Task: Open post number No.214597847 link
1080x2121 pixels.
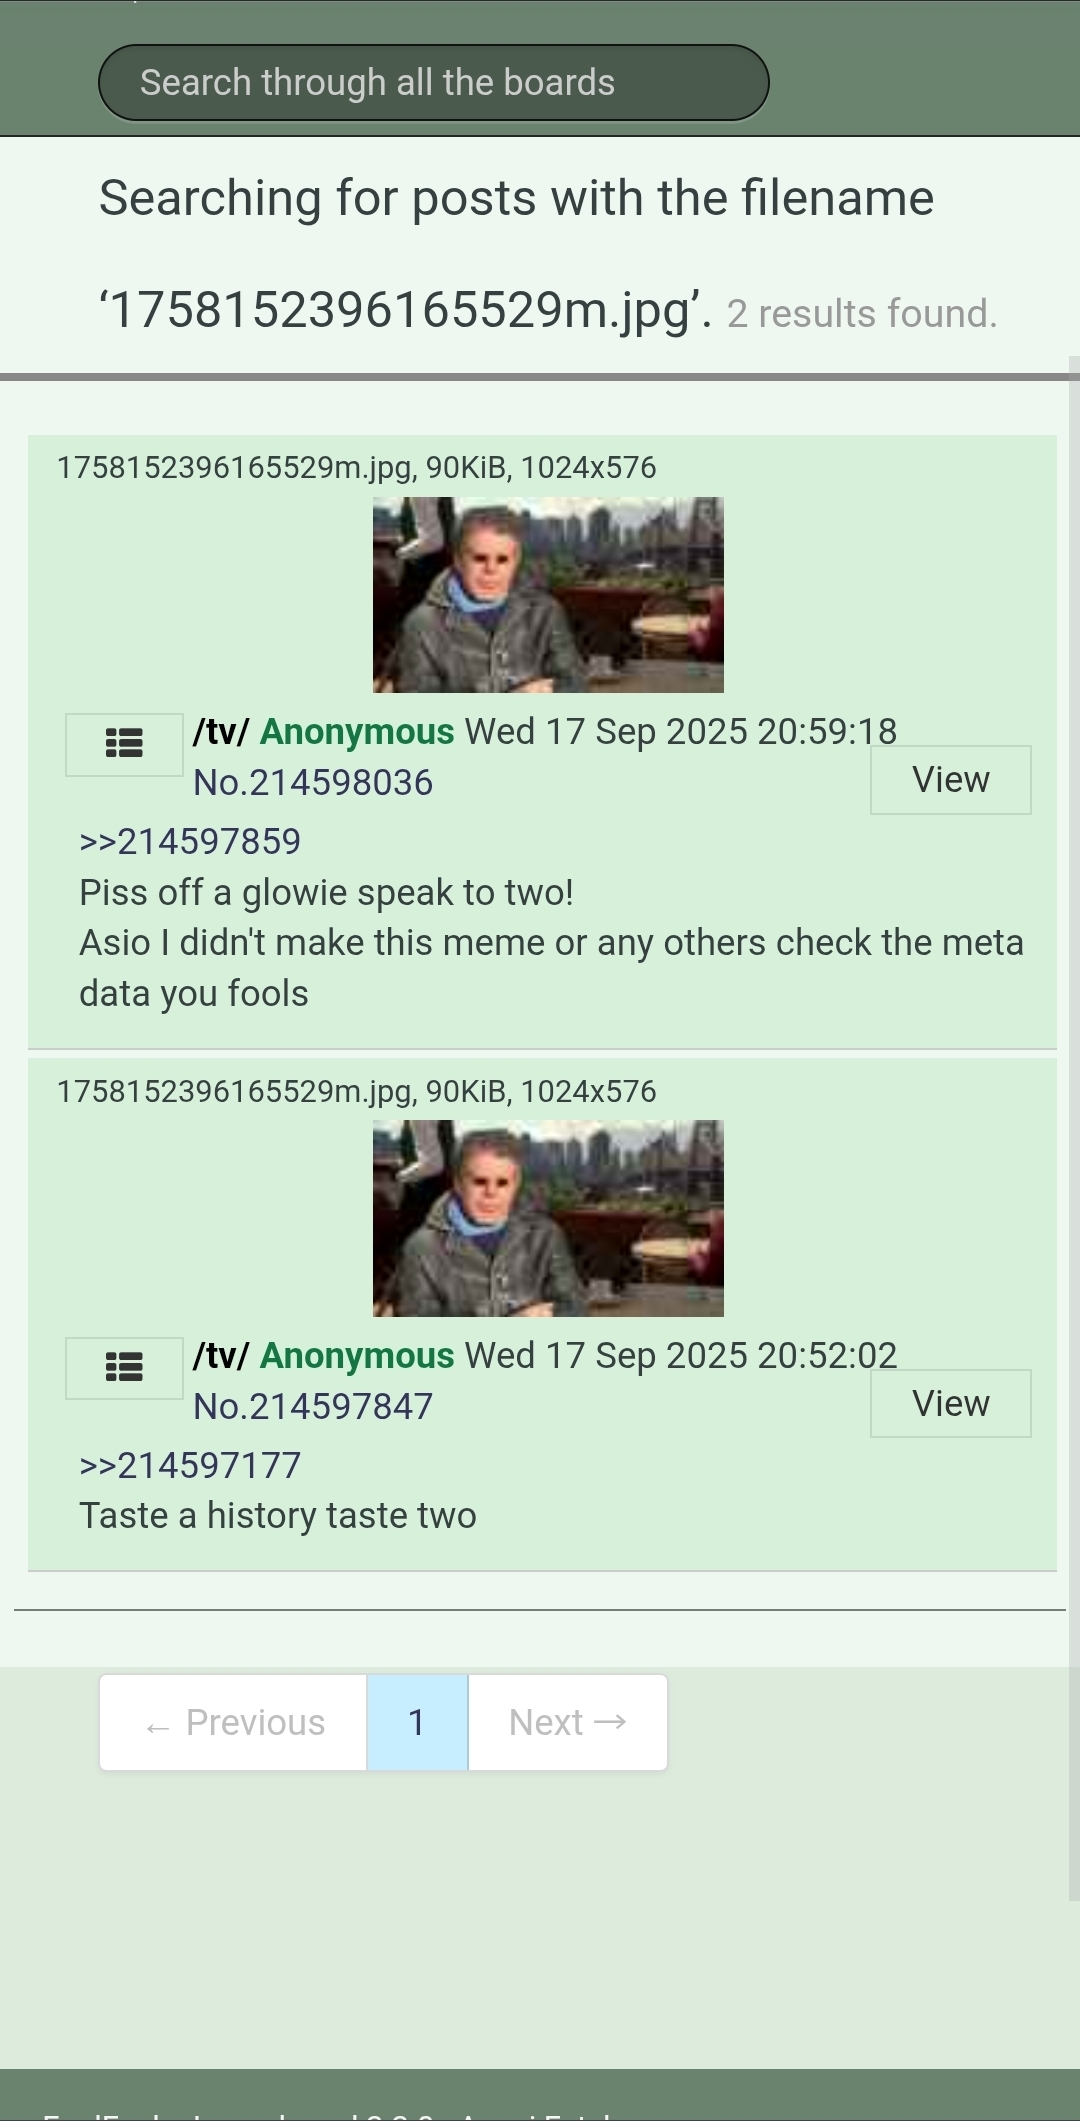Action: [313, 1406]
